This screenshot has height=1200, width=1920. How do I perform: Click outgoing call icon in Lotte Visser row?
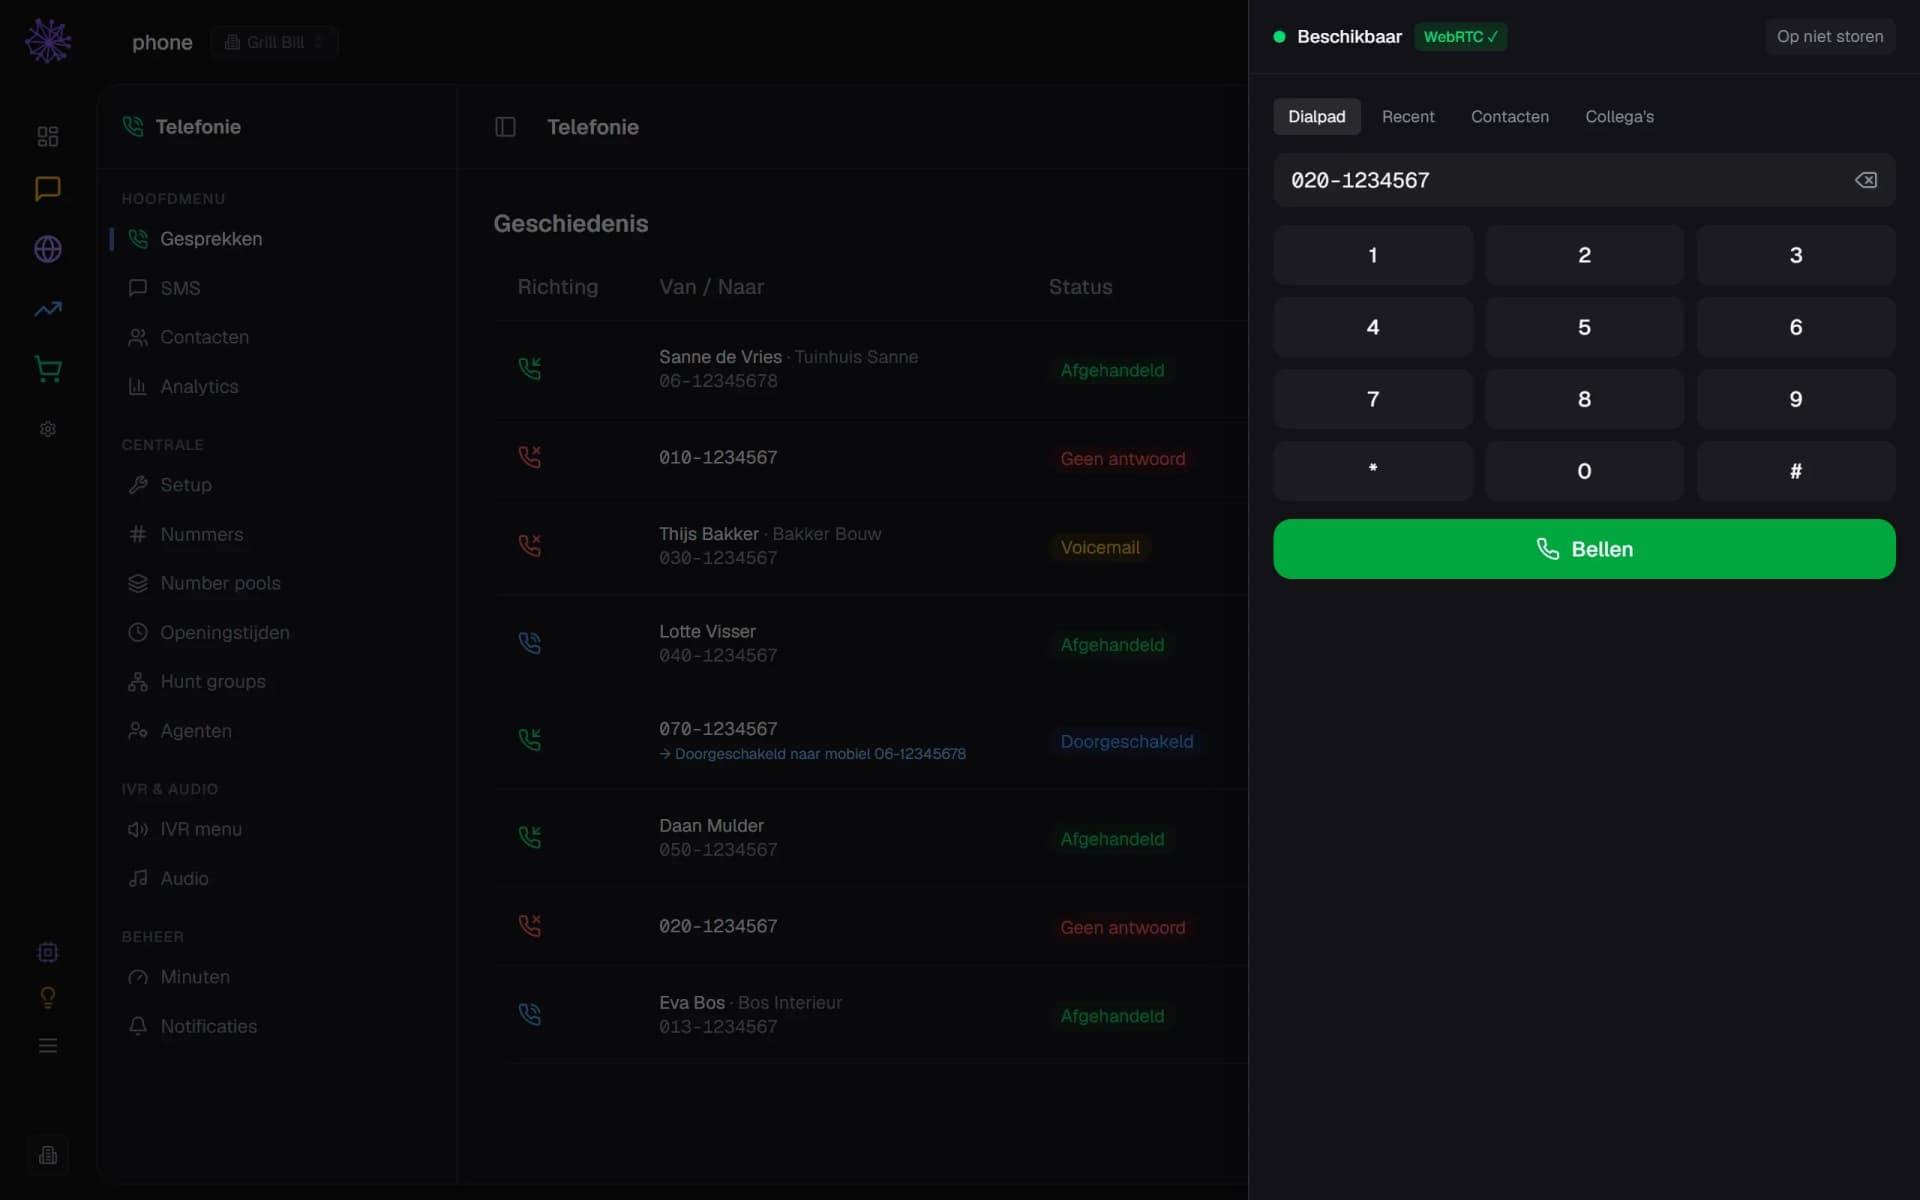click(x=530, y=643)
